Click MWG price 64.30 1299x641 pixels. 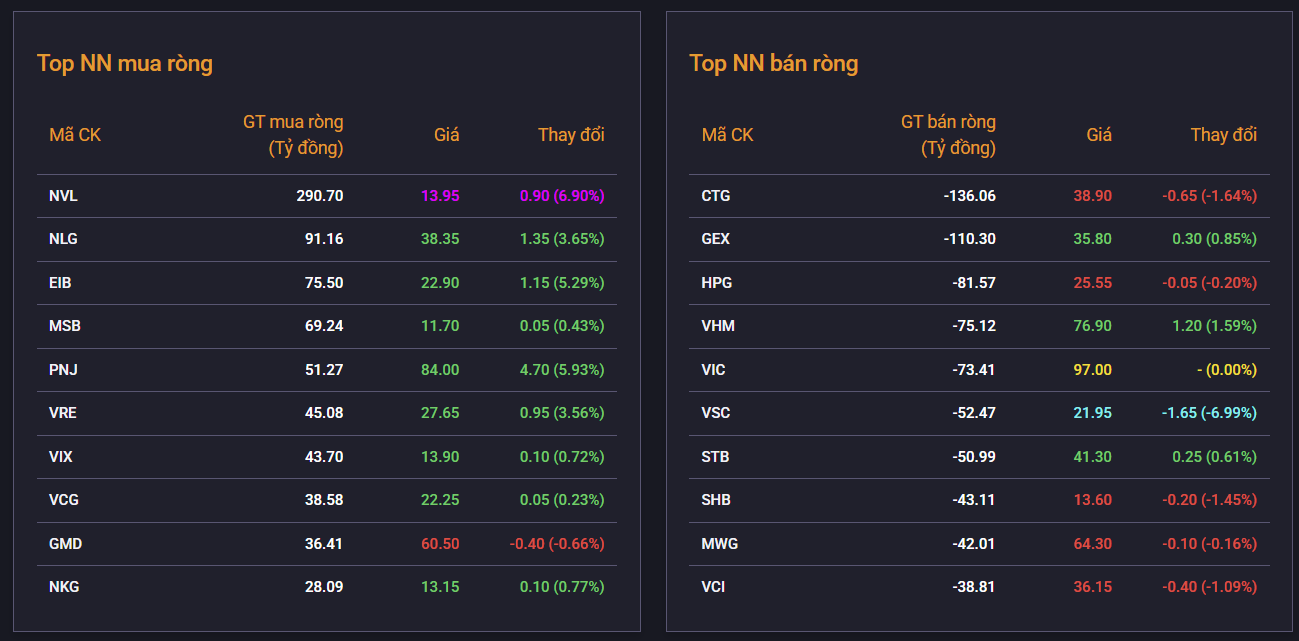click(x=1093, y=544)
